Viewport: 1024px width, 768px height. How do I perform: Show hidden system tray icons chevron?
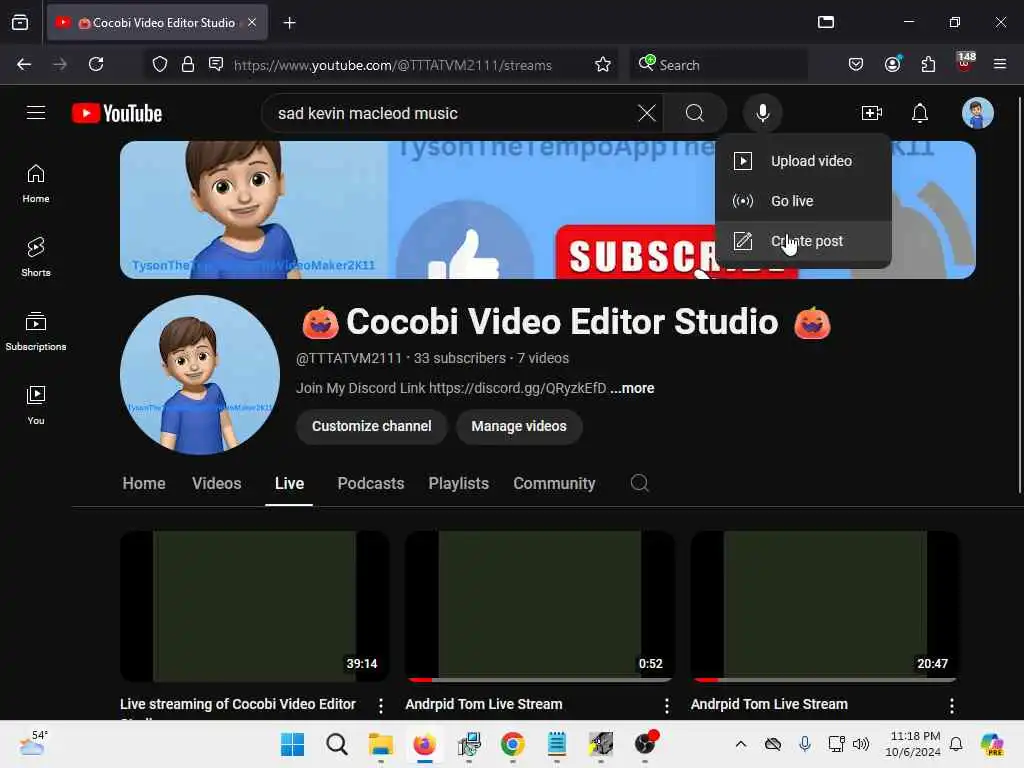tap(741, 744)
